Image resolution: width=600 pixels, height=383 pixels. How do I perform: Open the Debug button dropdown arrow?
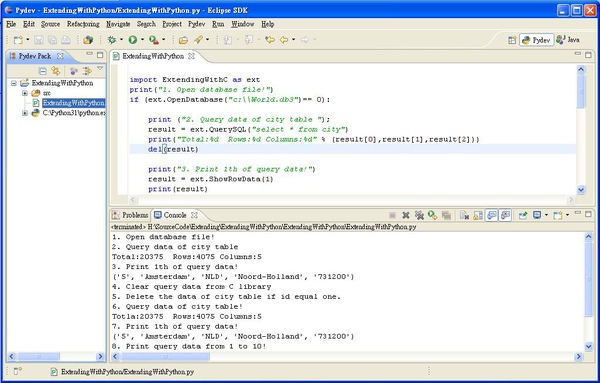(x=121, y=39)
